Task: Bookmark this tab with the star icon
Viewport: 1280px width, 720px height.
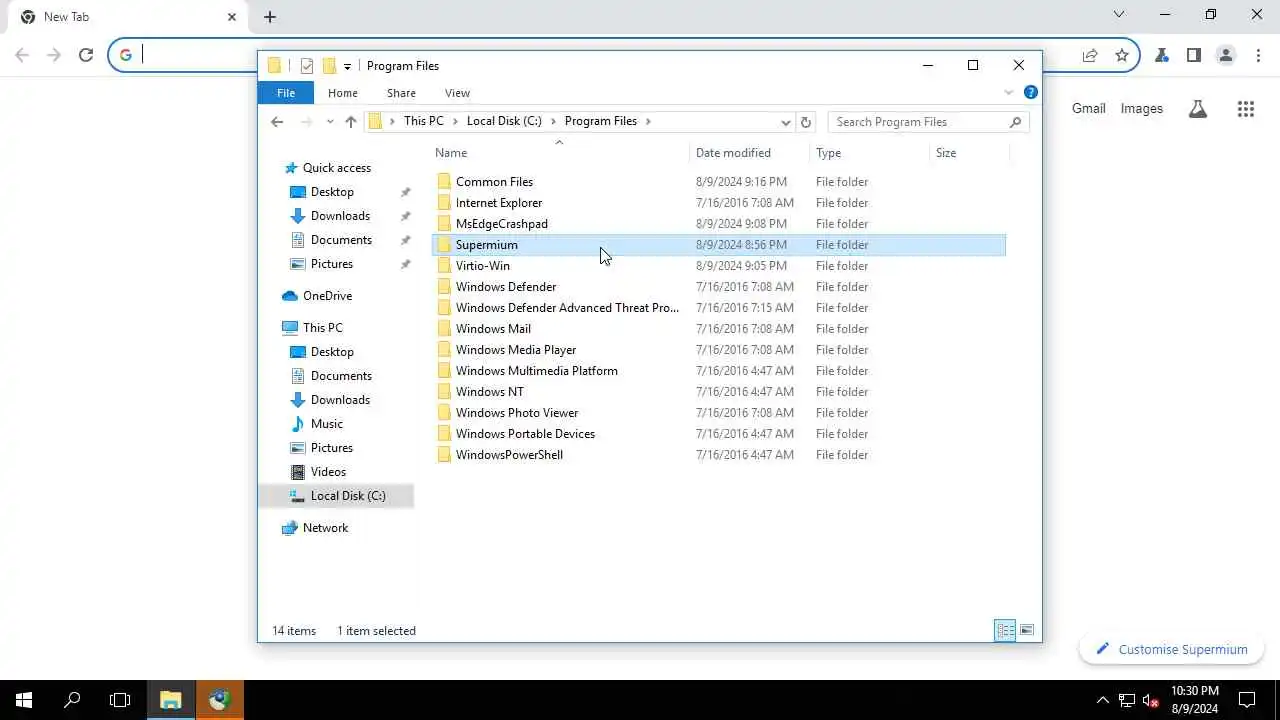Action: pyautogui.click(x=1122, y=55)
